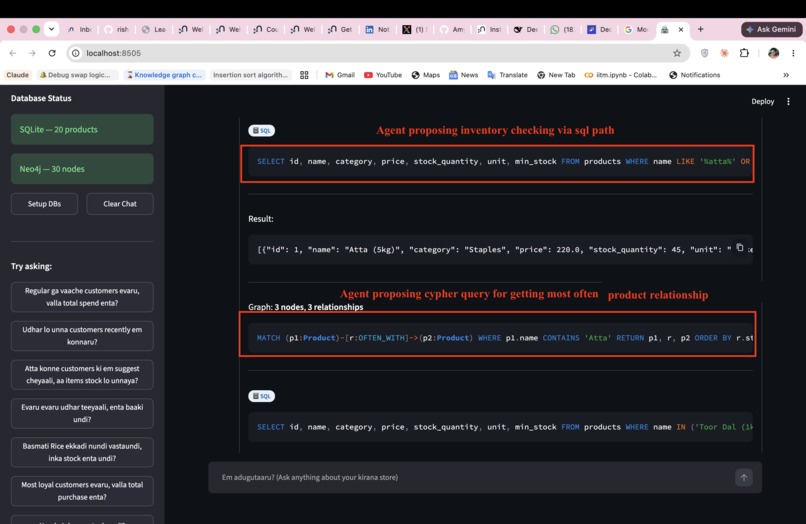Screen dimensions: 806x524
Task: Send the chat message with arrow button
Action: [x=743, y=477]
